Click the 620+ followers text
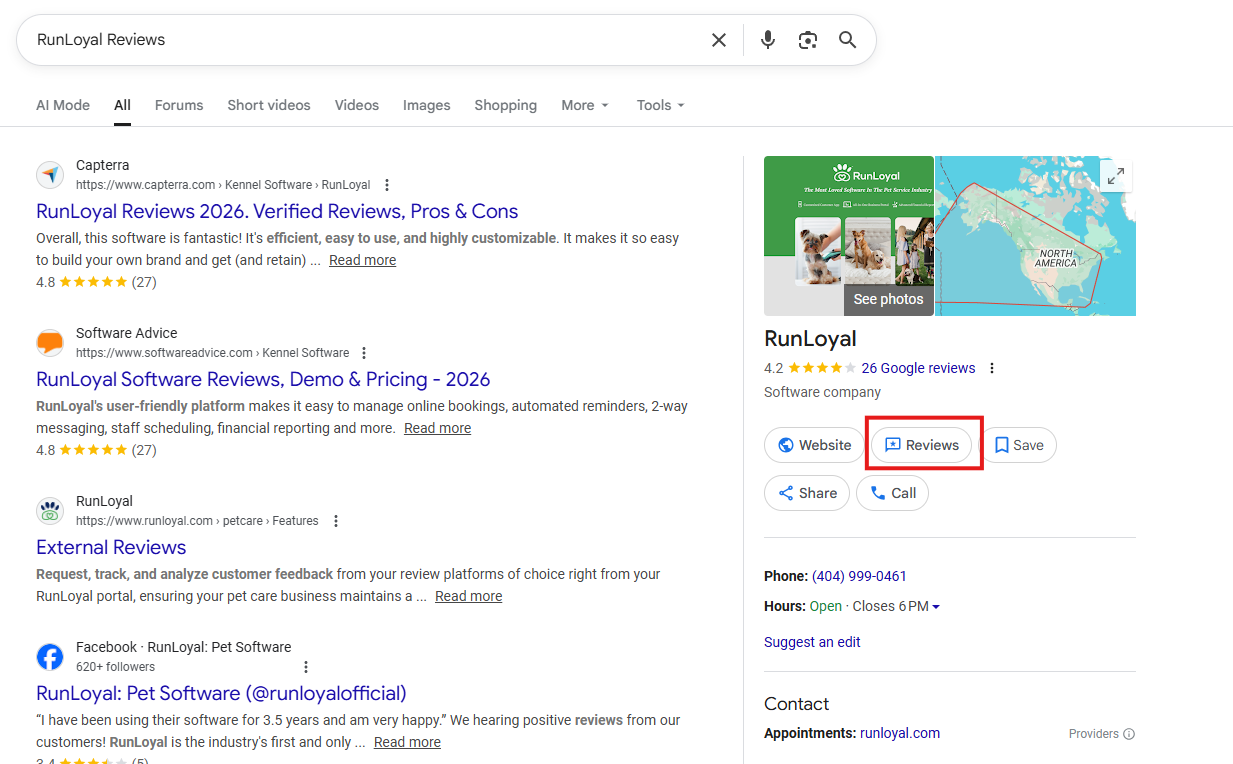Image resolution: width=1233 pixels, height=764 pixels. coord(115,667)
